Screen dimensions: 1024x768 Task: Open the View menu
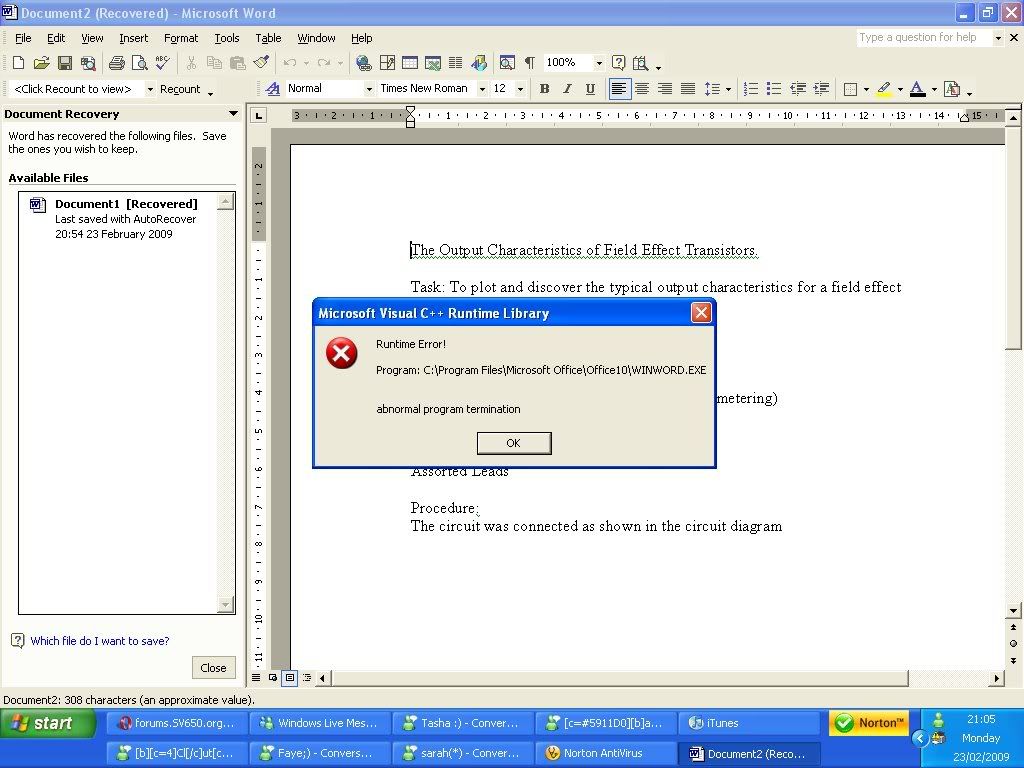pos(92,38)
